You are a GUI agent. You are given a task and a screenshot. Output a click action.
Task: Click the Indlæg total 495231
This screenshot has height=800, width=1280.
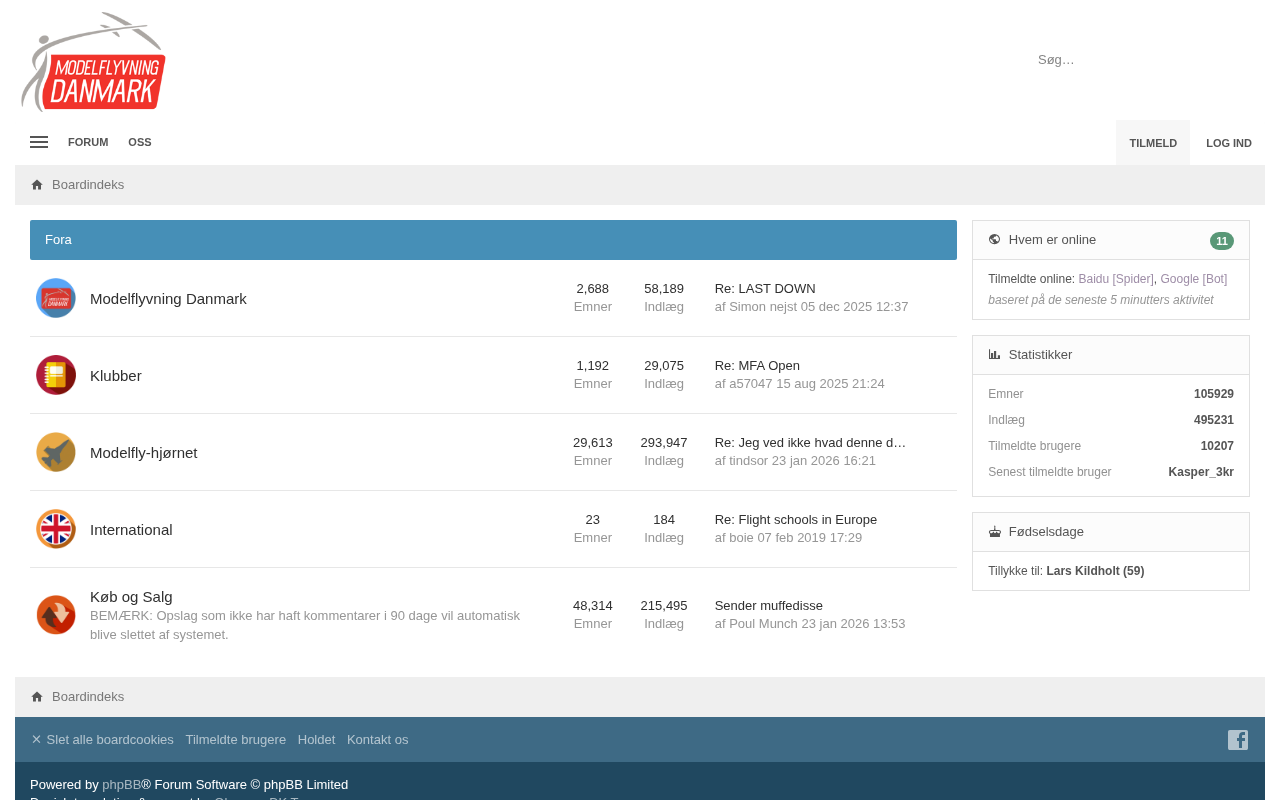tap(1214, 420)
